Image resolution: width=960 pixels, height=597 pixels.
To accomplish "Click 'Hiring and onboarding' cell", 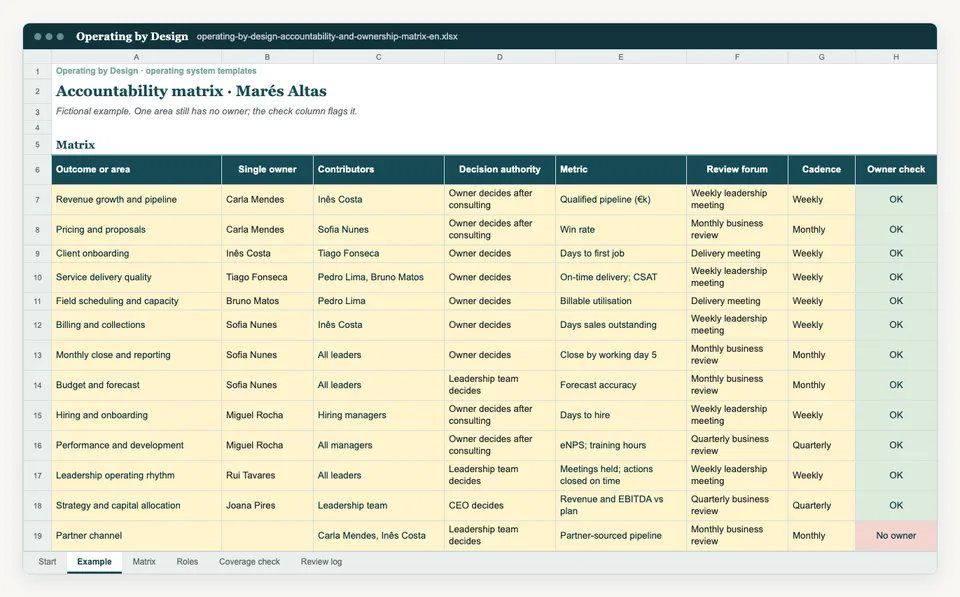I will click(x=136, y=415).
